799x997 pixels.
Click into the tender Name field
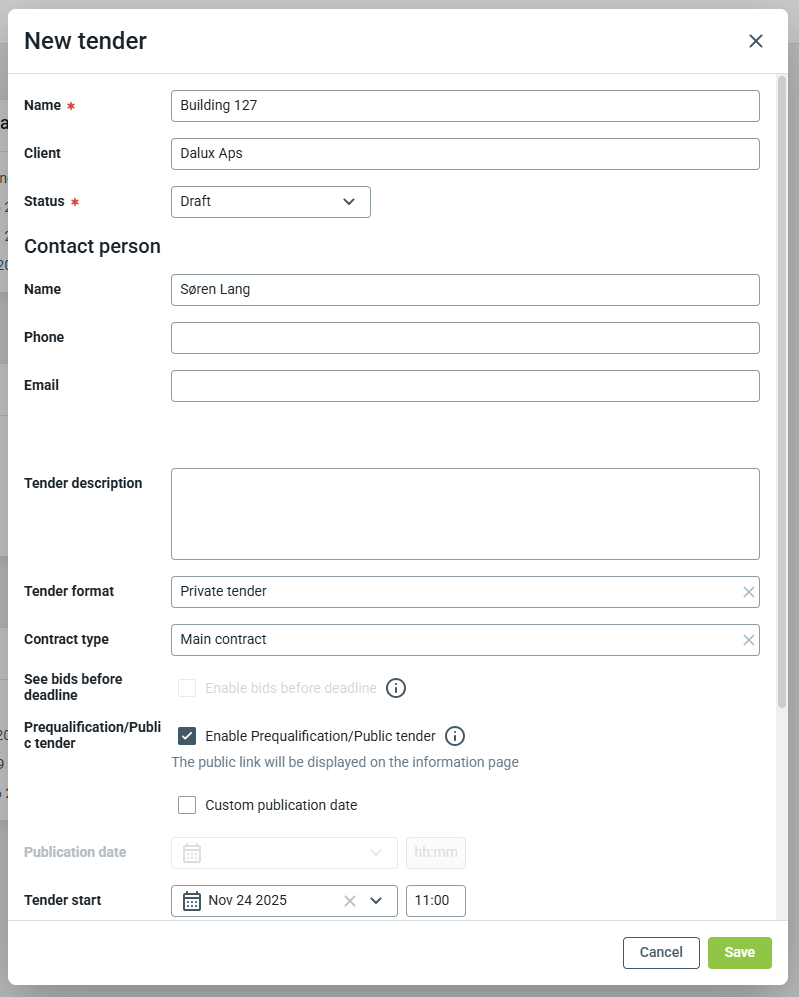click(465, 106)
